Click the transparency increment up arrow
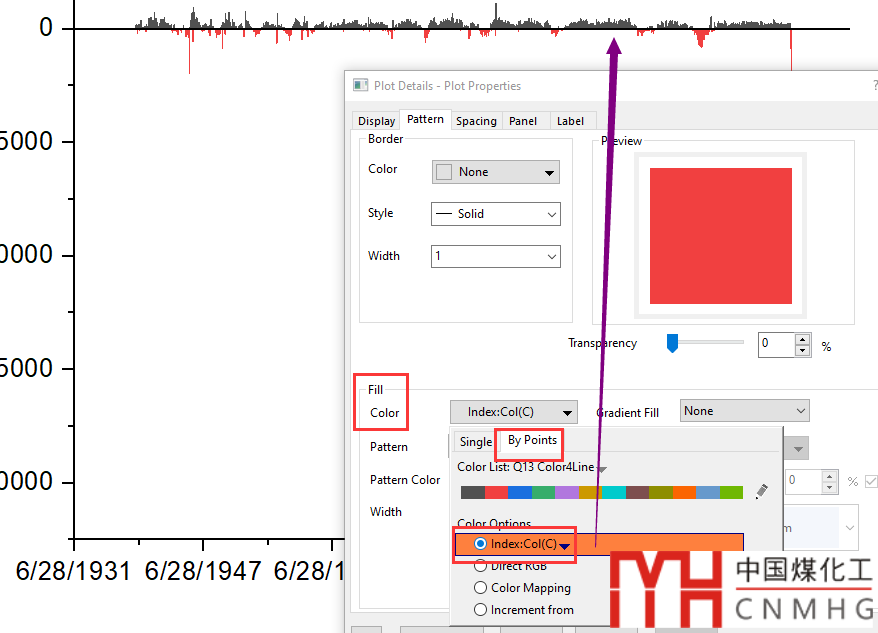Screen dimensions: 878x633 [x=802, y=339]
